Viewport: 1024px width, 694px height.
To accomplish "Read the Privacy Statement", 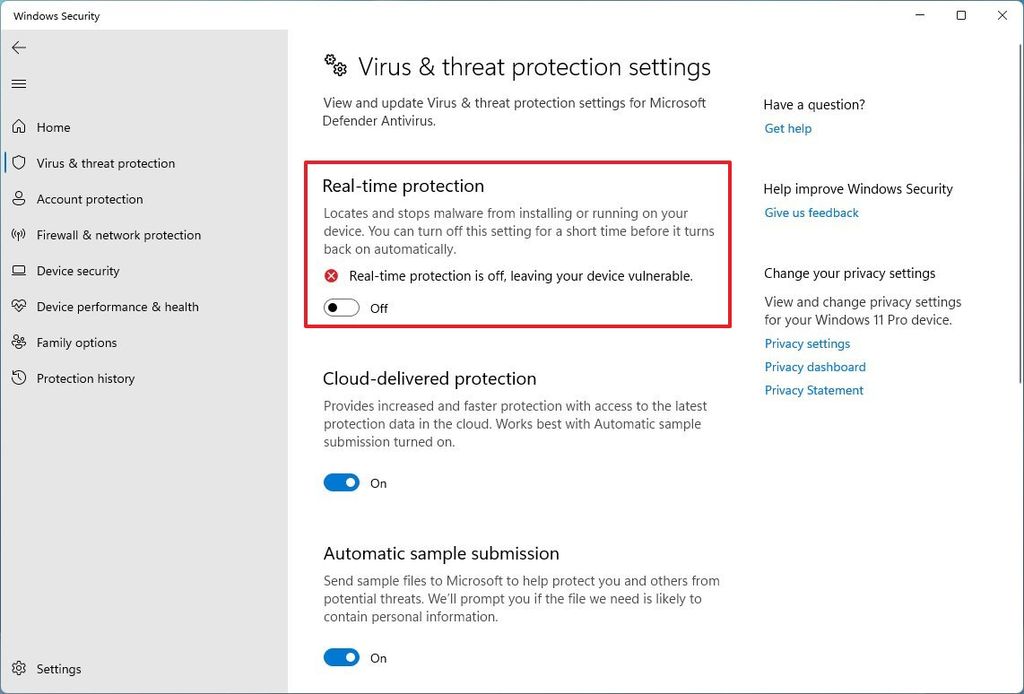I will click(x=813, y=390).
